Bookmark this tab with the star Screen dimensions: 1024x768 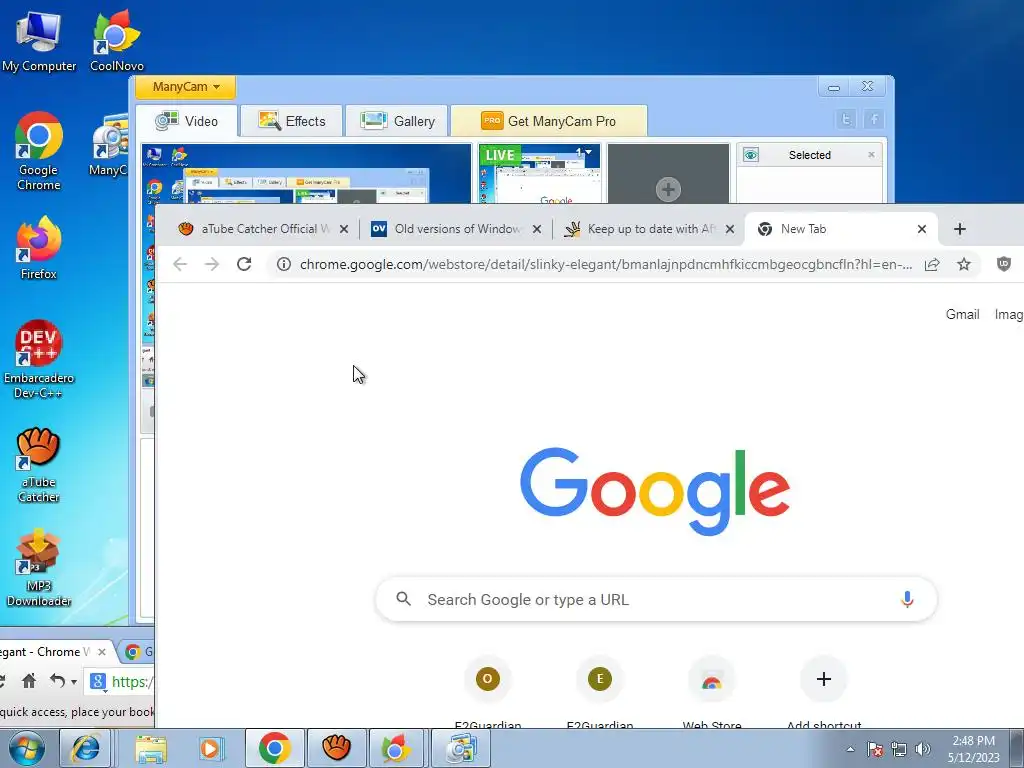[964, 264]
